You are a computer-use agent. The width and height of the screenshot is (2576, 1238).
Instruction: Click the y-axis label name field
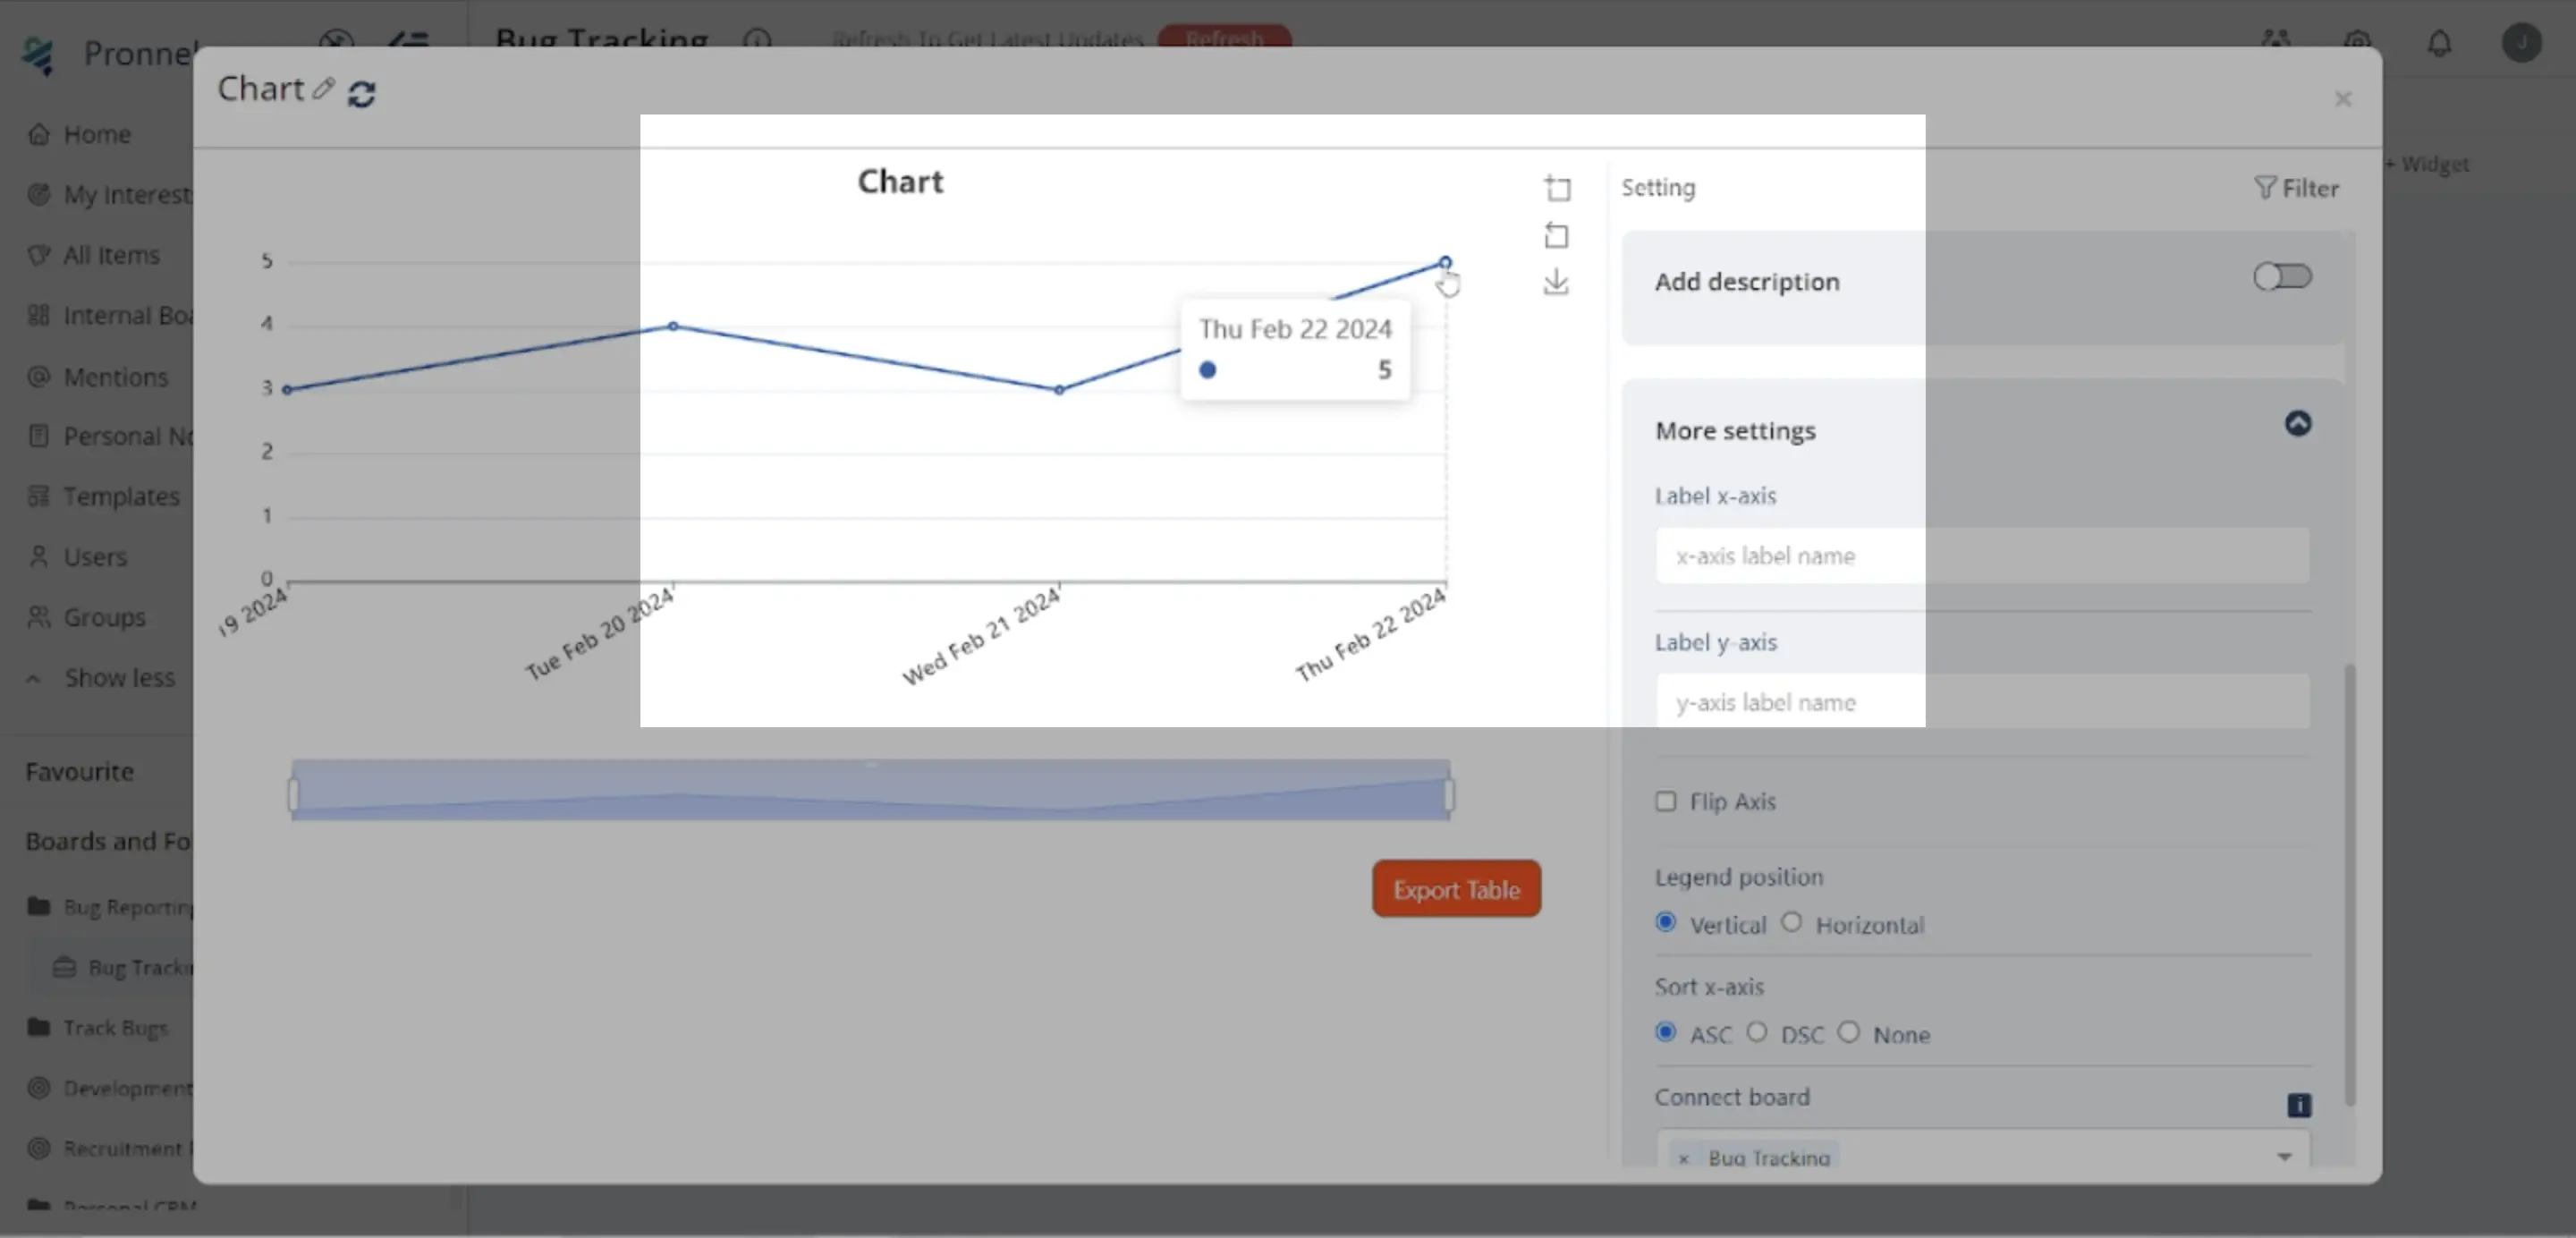(x=1982, y=702)
